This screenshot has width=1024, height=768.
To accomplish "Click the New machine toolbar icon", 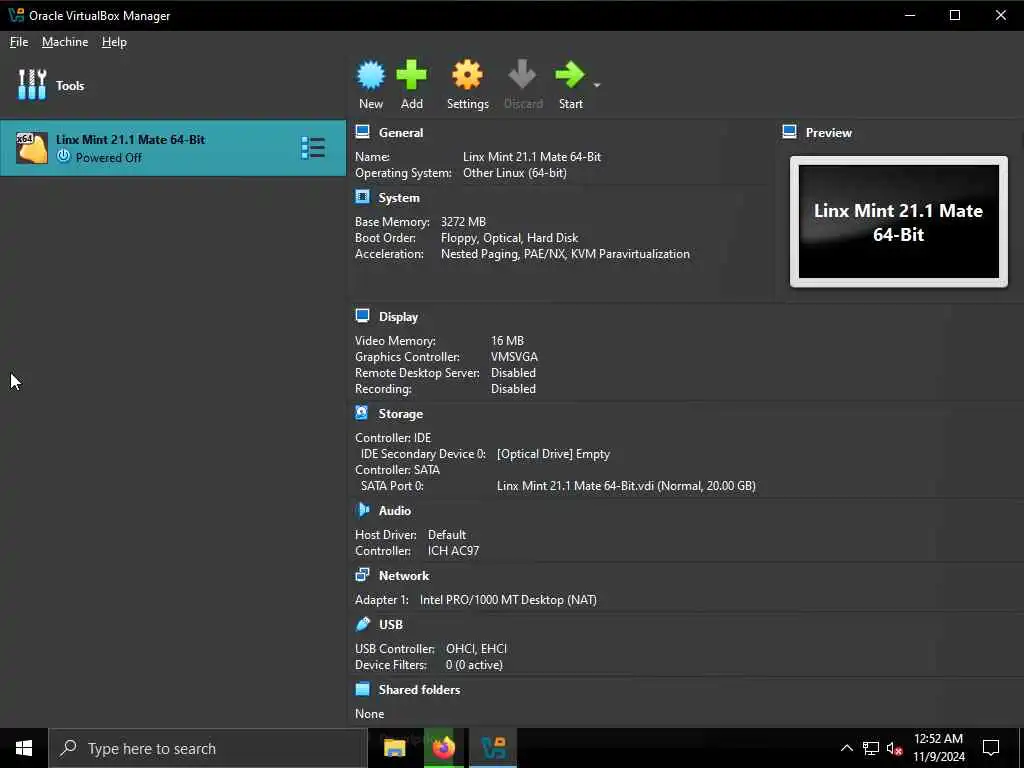I will coord(371,75).
